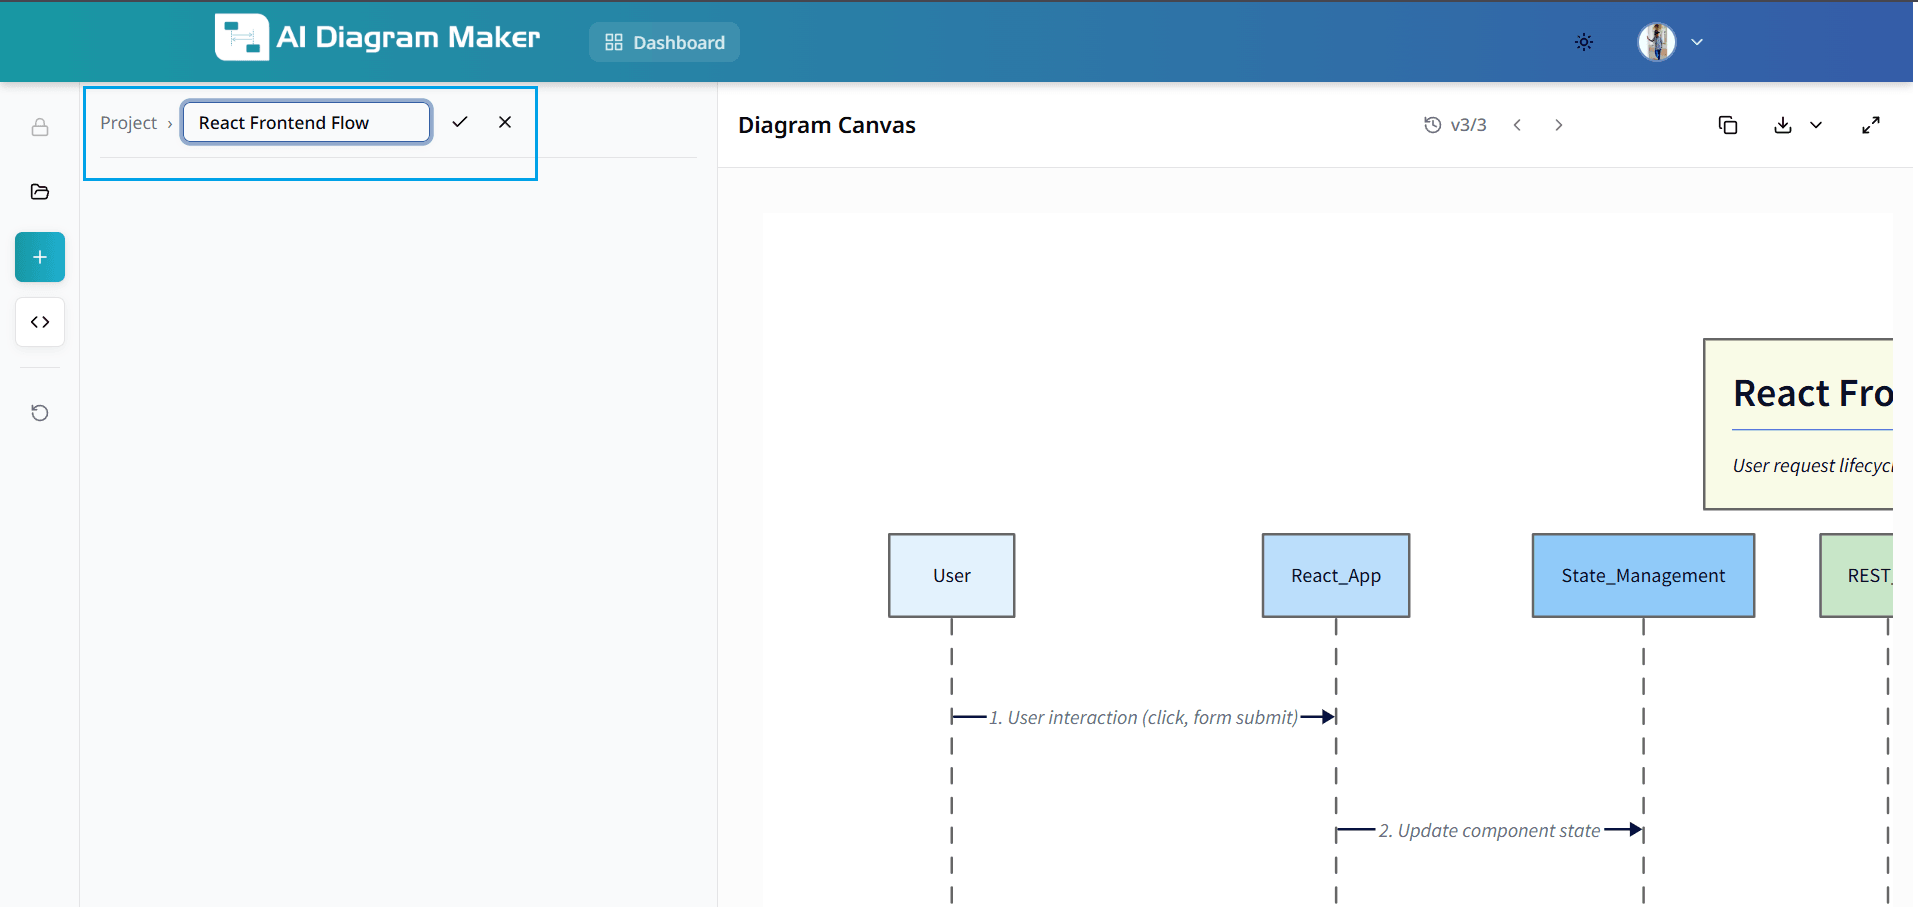Click the React Frontend Flow name field
This screenshot has height=907, width=1918.
[305, 121]
